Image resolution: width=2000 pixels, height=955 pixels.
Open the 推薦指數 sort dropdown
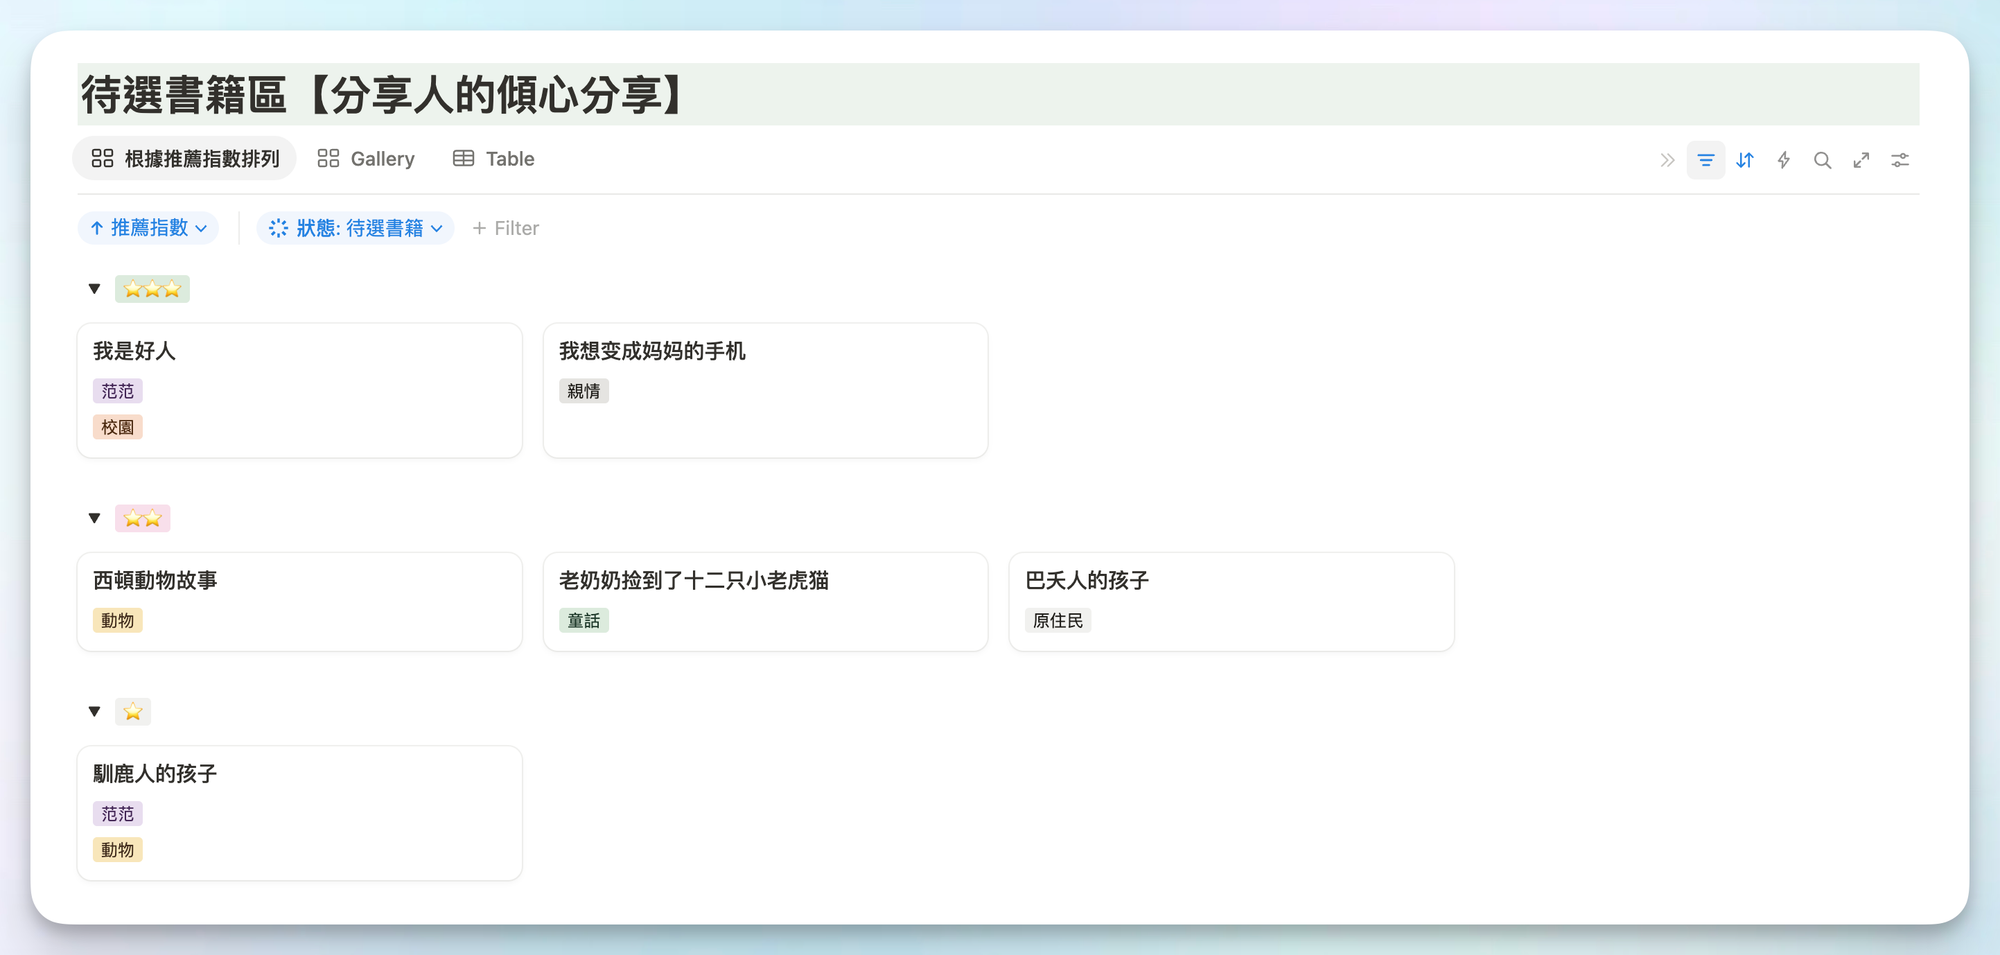[148, 228]
